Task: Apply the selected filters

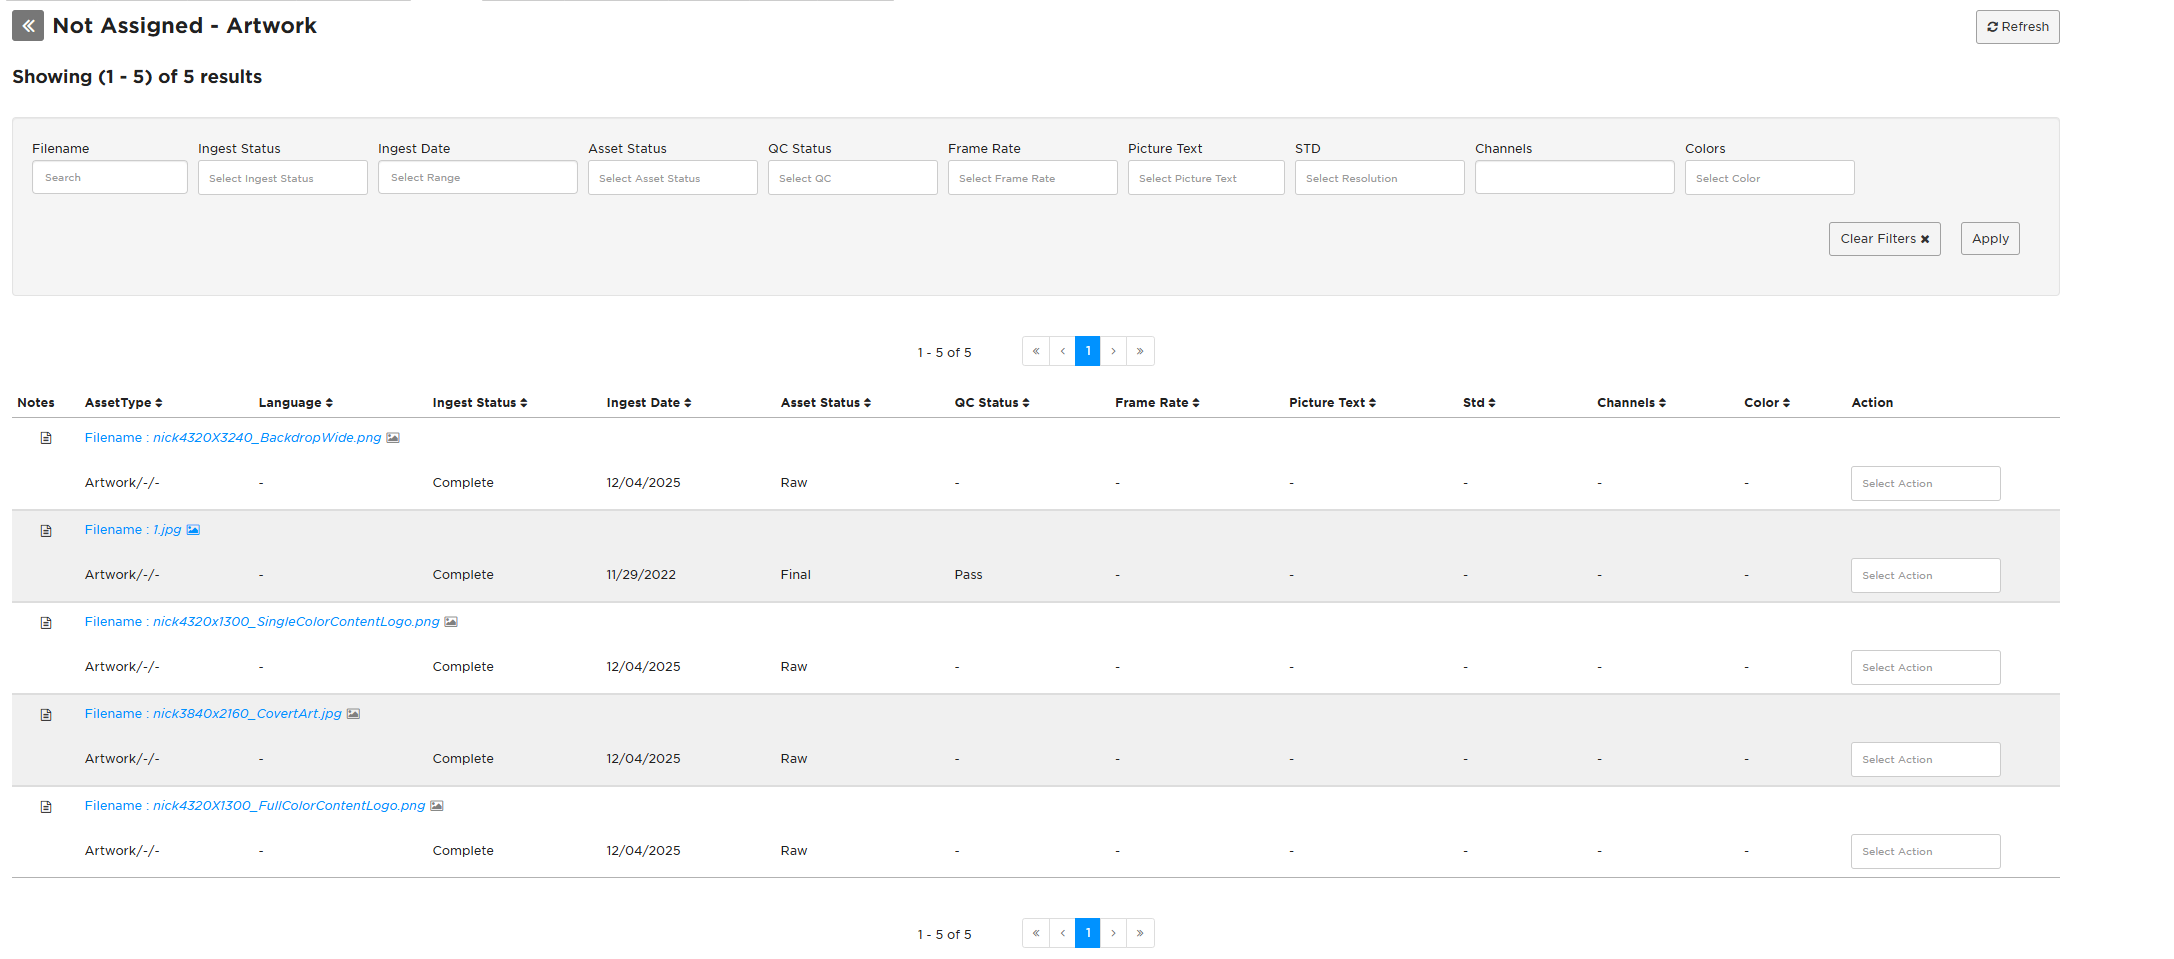Action: pos(1990,239)
